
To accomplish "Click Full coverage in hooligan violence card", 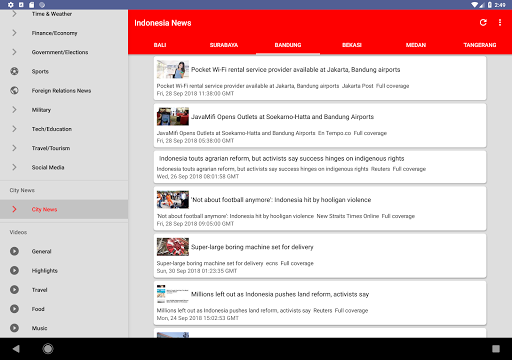I will pyautogui.click(x=398, y=216).
